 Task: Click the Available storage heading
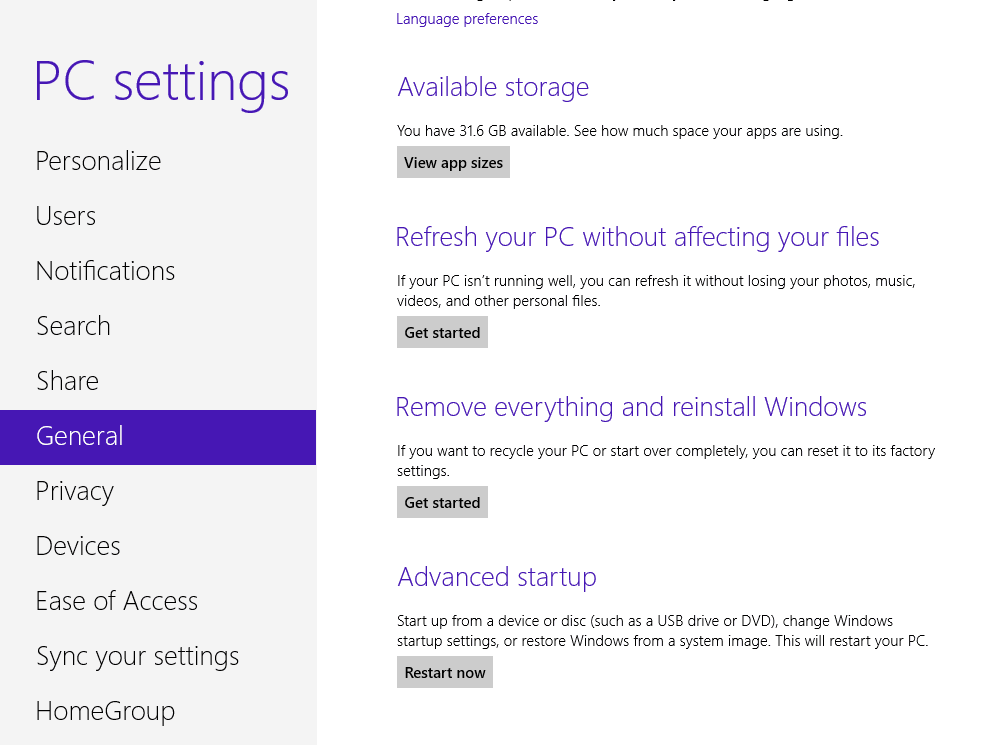click(493, 87)
